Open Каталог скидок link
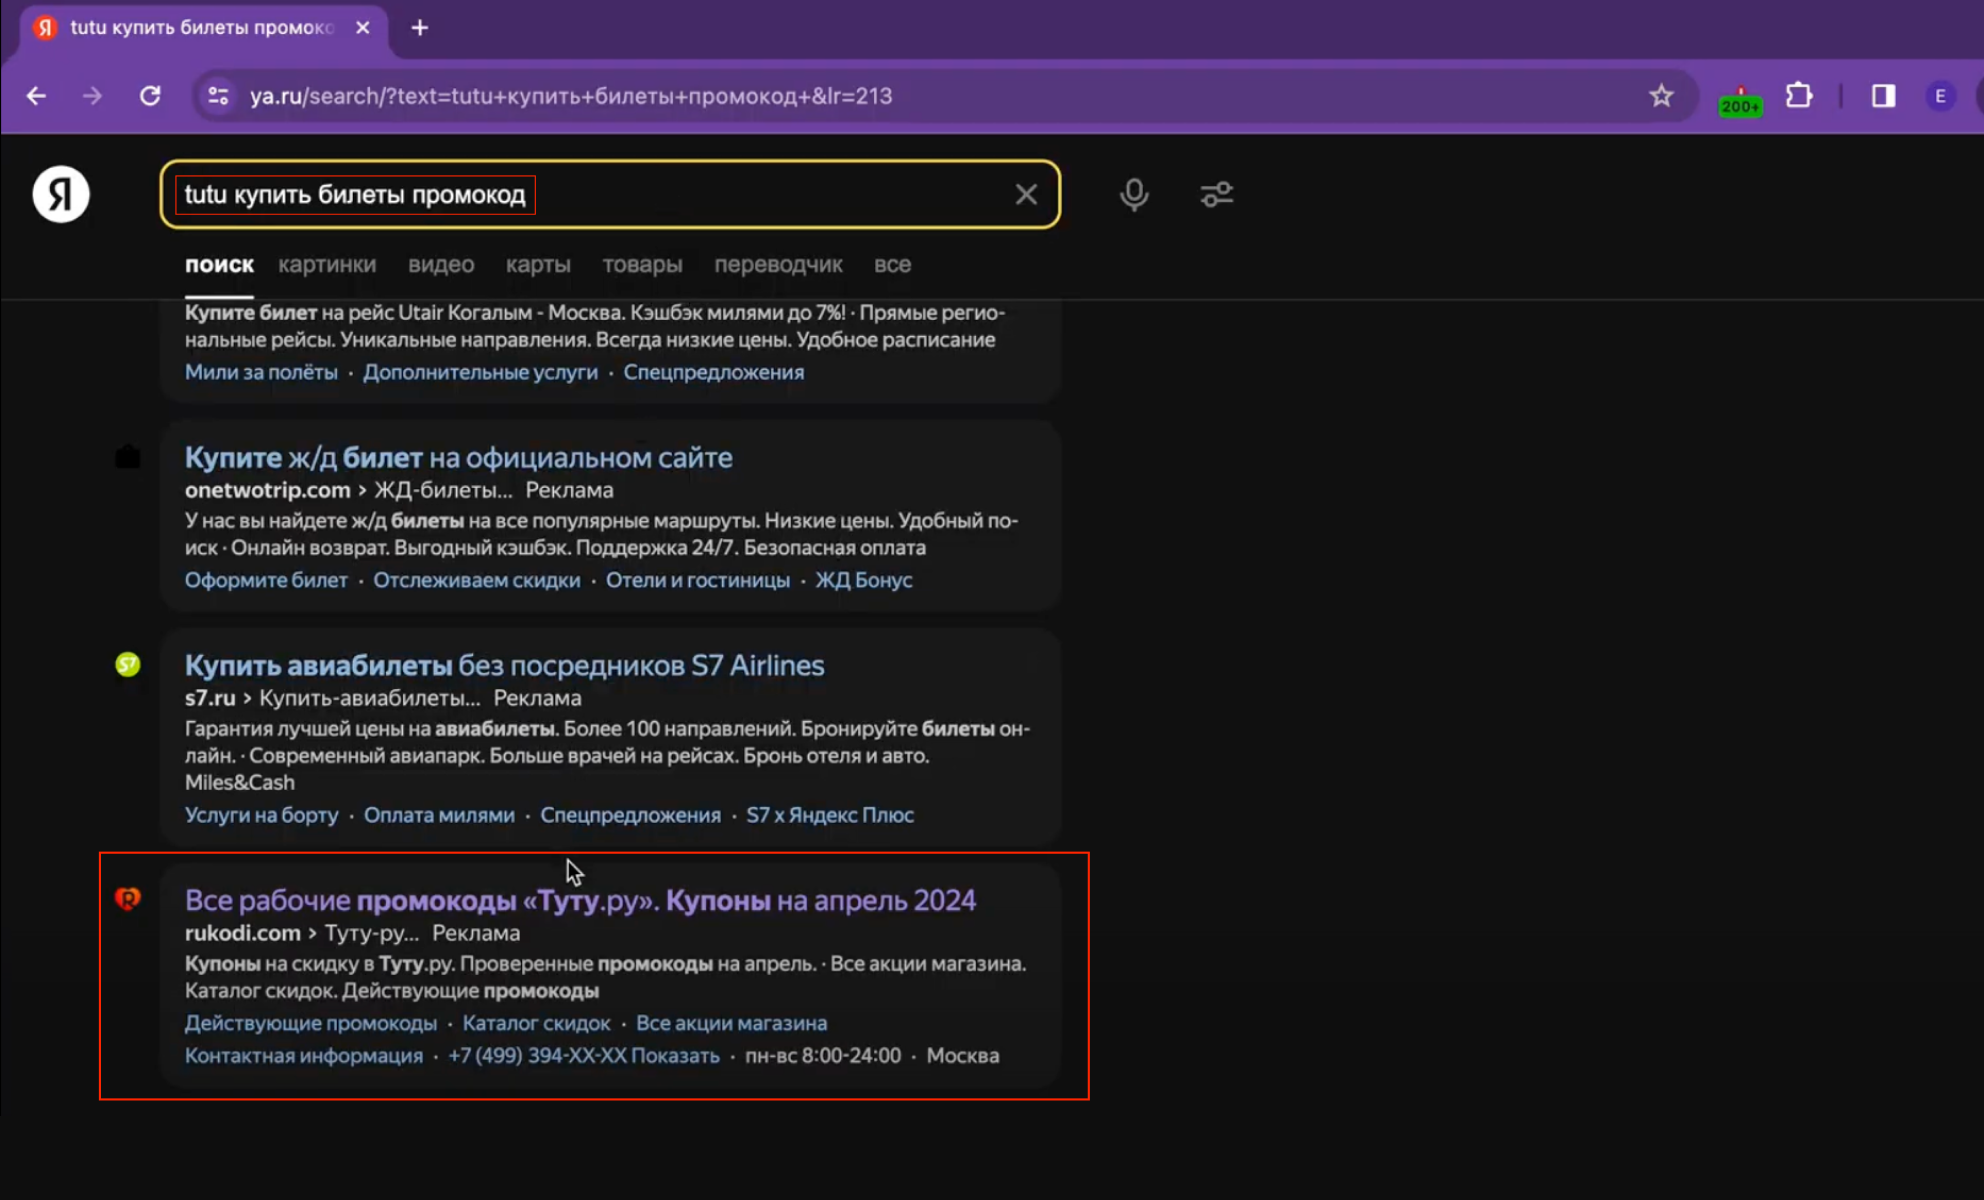Image resolution: width=1984 pixels, height=1200 pixels. pos(536,1023)
